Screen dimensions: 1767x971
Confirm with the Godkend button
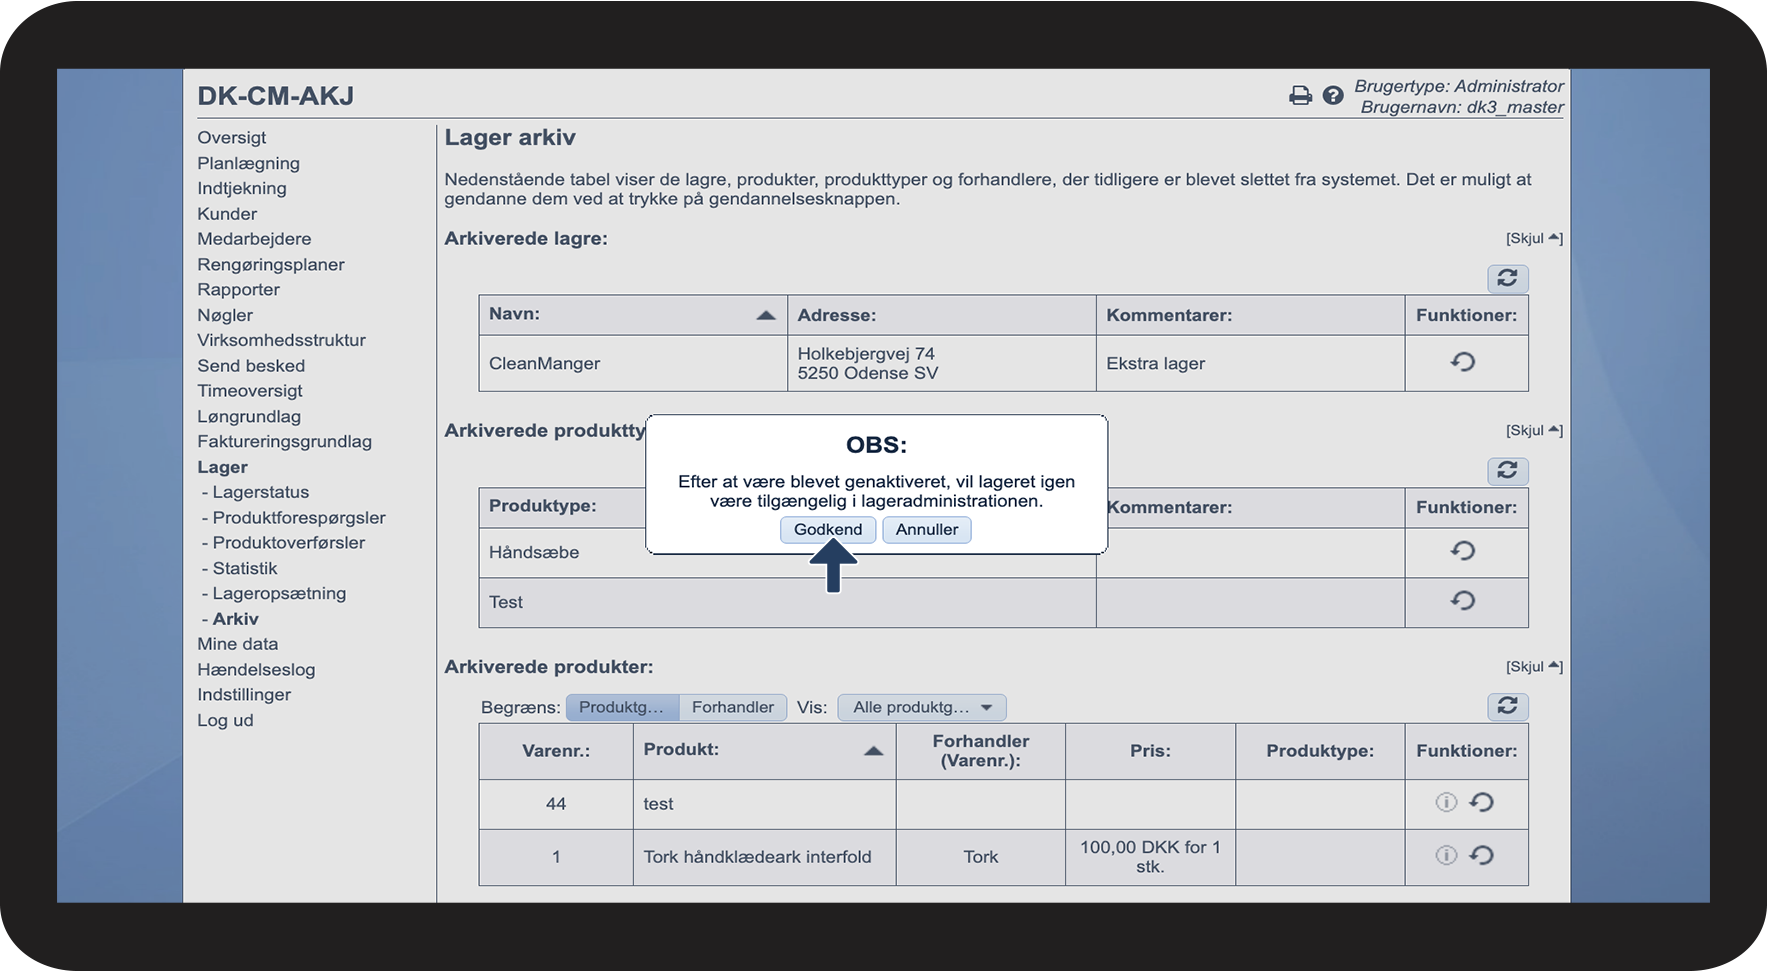click(x=827, y=529)
